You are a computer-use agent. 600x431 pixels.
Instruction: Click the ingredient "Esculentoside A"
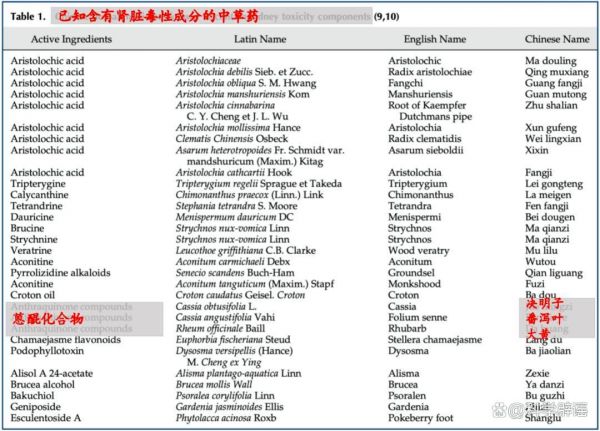point(46,418)
